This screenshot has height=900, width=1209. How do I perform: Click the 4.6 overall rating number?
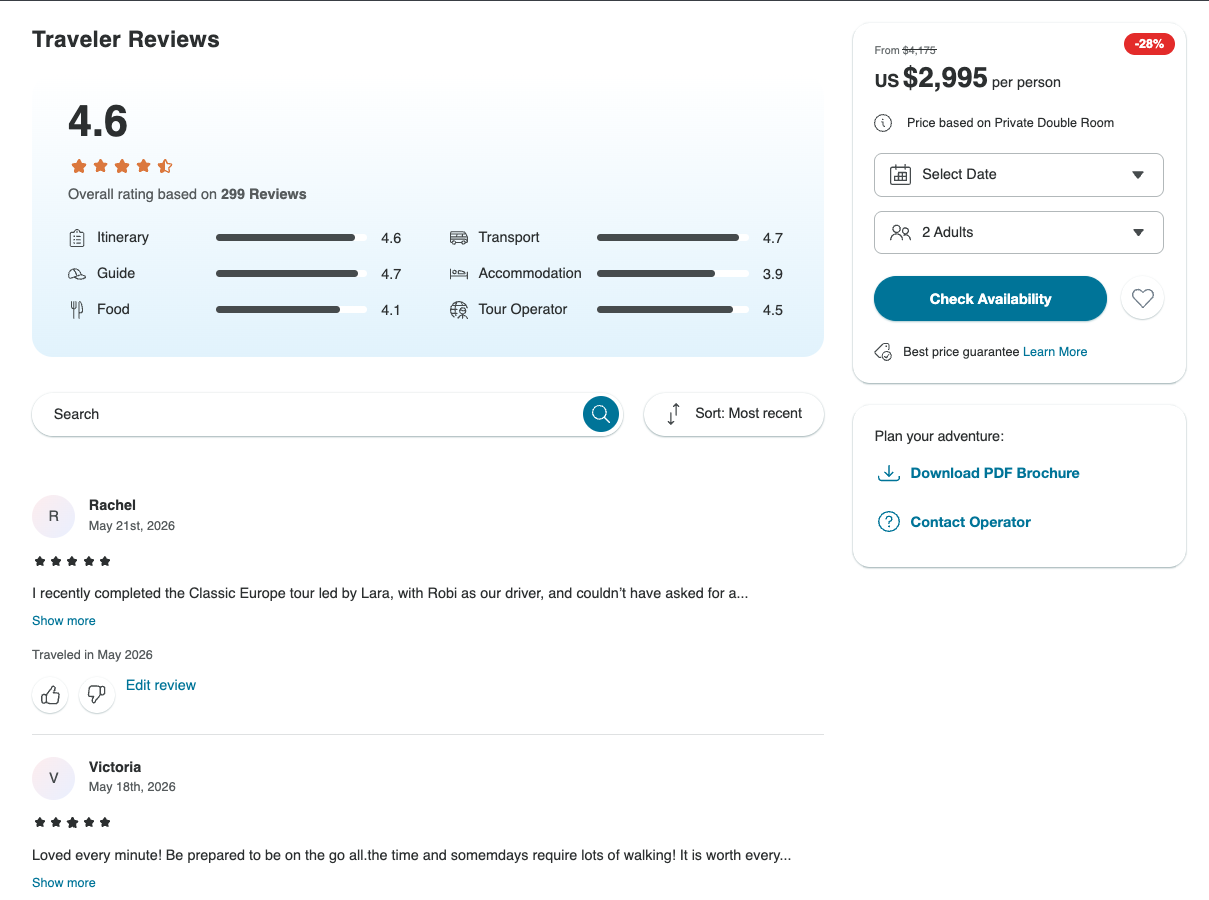point(98,122)
